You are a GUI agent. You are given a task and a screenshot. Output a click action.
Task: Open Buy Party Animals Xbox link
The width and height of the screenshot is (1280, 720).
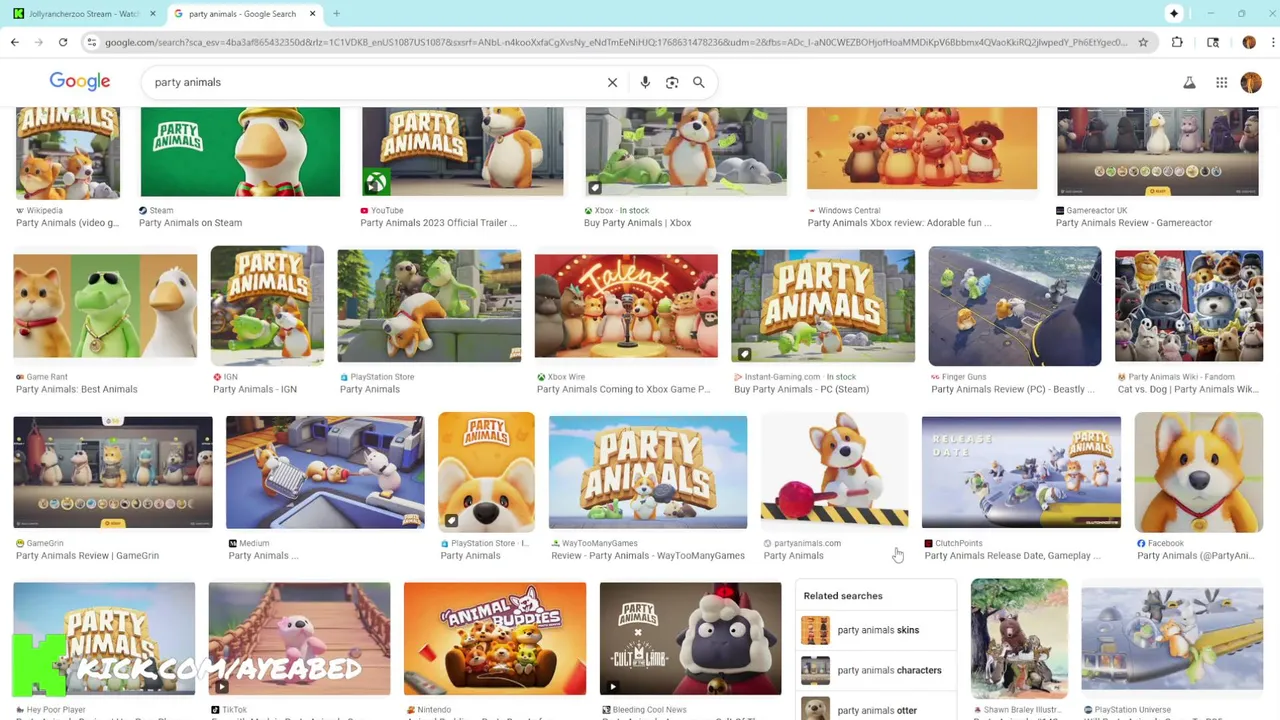coord(637,223)
